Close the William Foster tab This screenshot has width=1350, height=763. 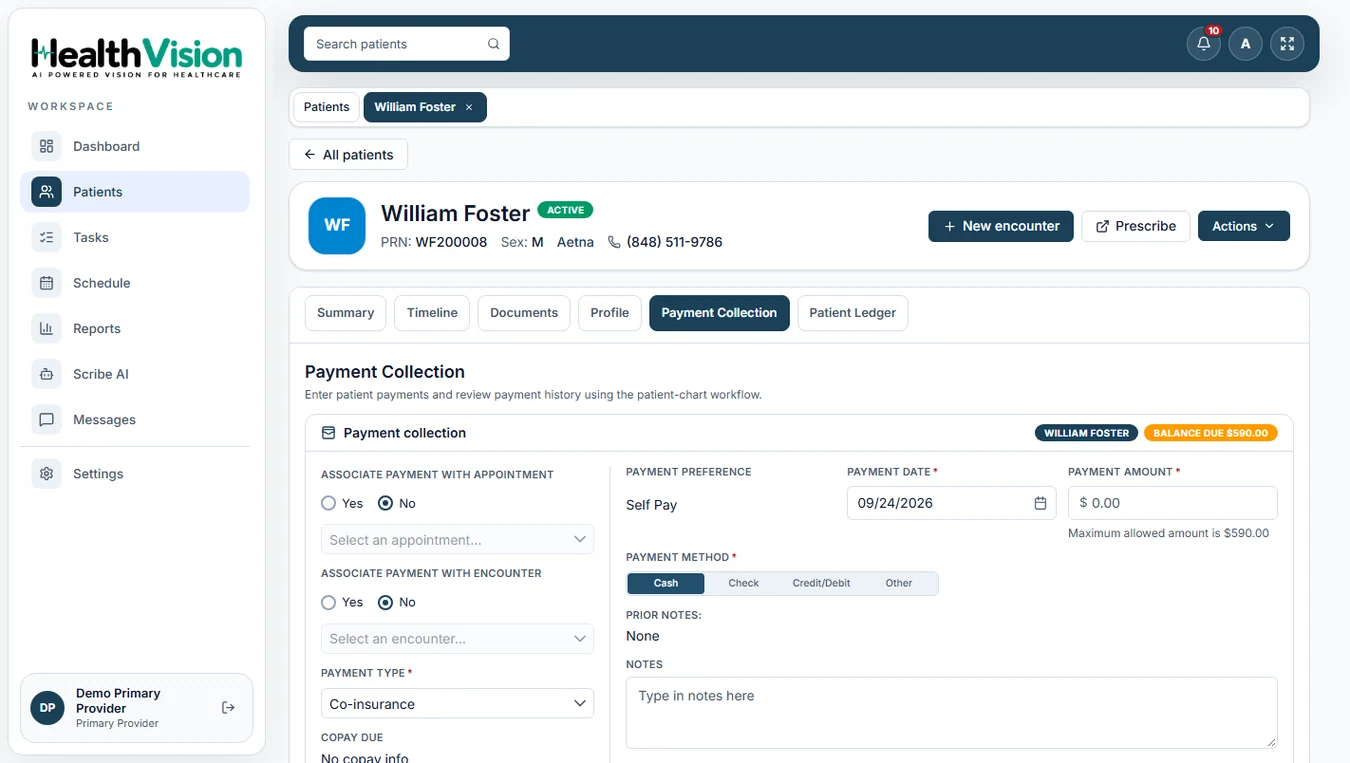(x=469, y=107)
